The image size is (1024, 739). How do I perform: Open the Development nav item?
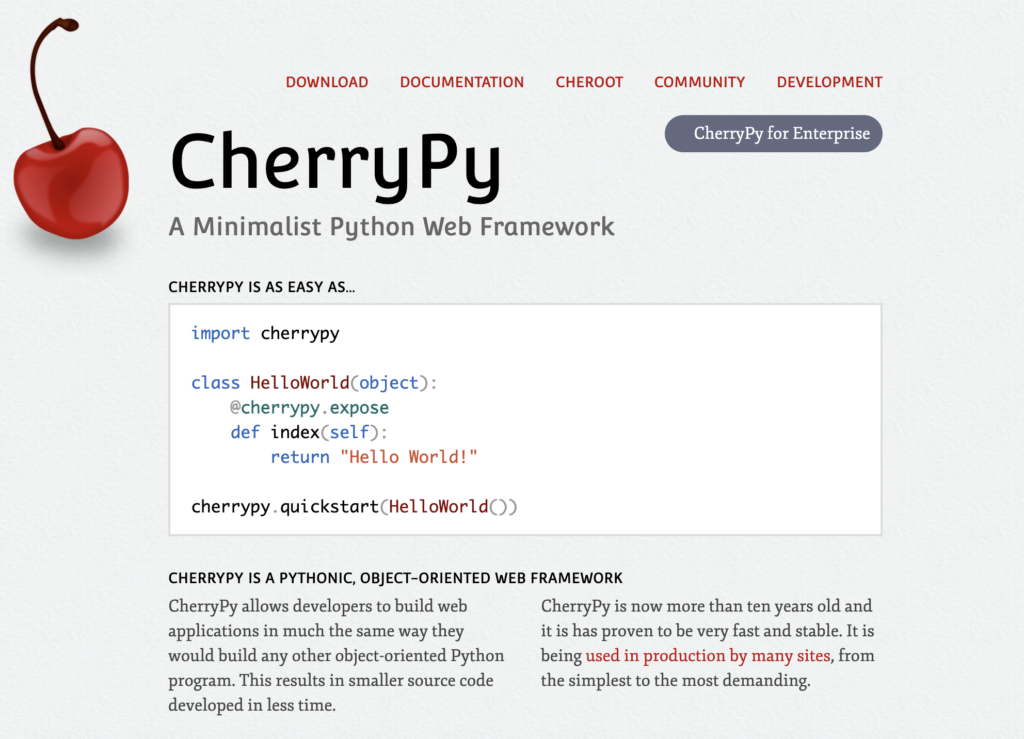click(829, 82)
